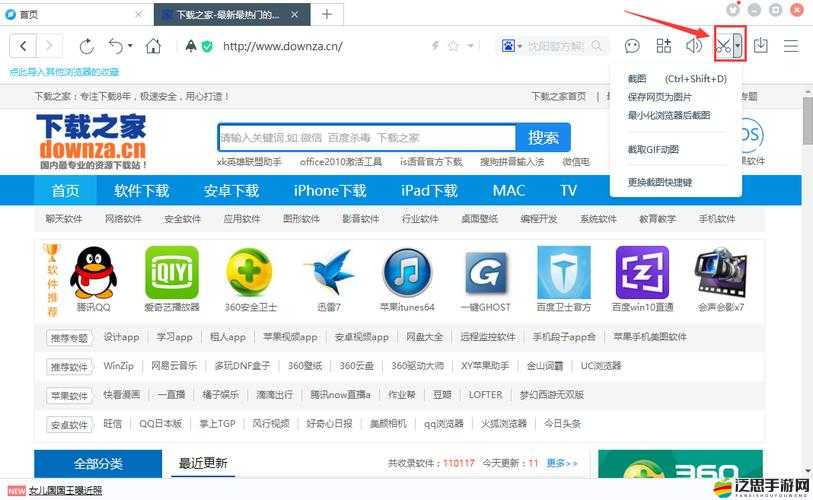This screenshot has width=813, height=500.
Task: Go to browser home page icon
Action: 153,46
